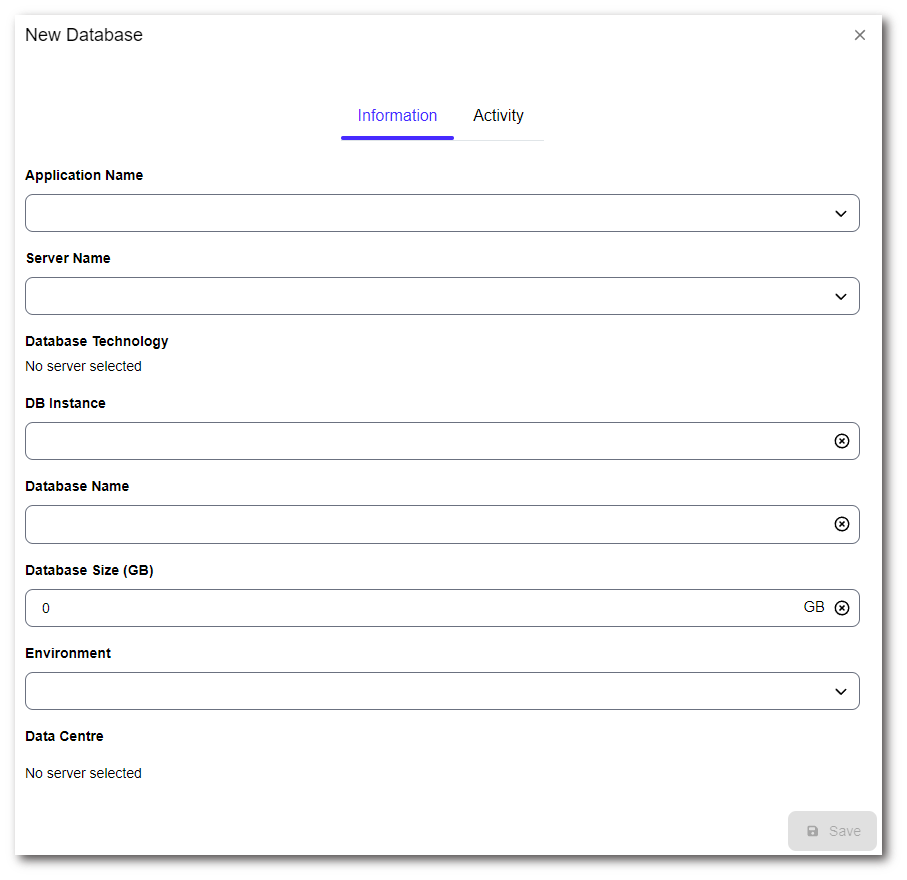Switch to the Information tab
This screenshot has height=880, width=907.
pyautogui.click(x=397, y=116)
